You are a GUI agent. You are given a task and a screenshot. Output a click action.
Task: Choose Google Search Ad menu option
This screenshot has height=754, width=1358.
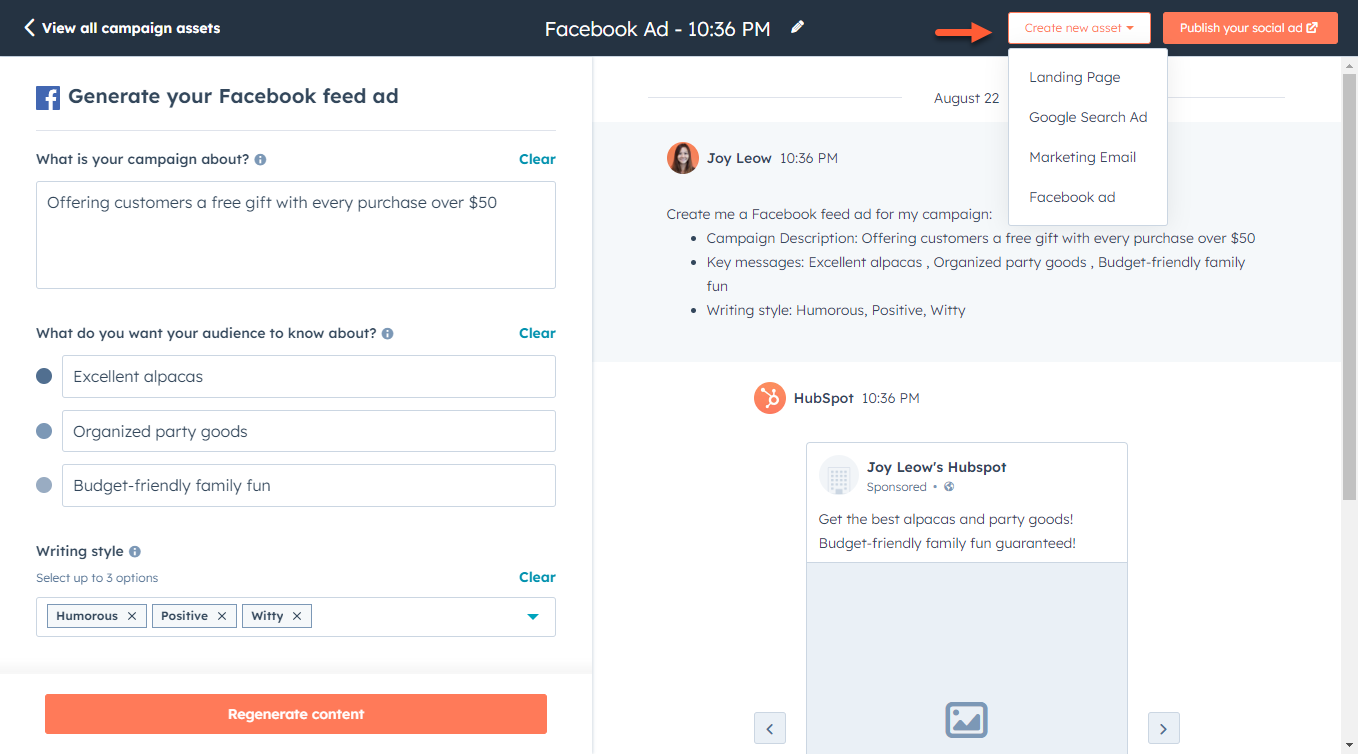point(1088,117)
